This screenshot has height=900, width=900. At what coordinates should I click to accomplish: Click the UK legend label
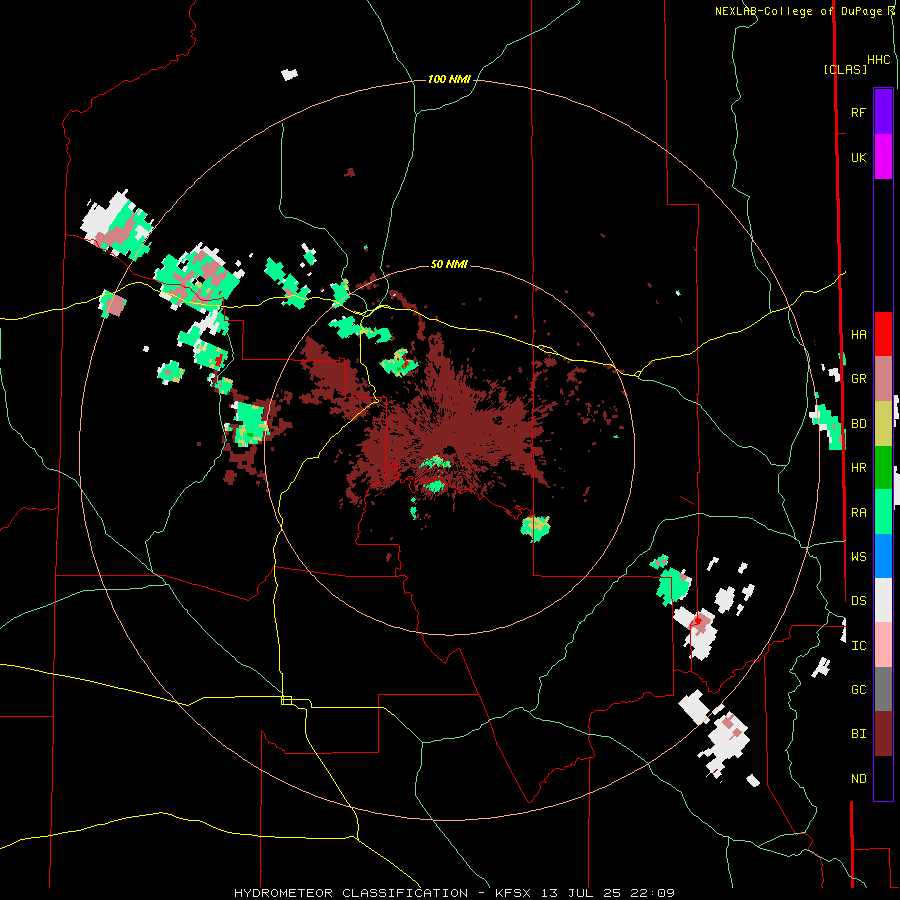pos(858,157)
